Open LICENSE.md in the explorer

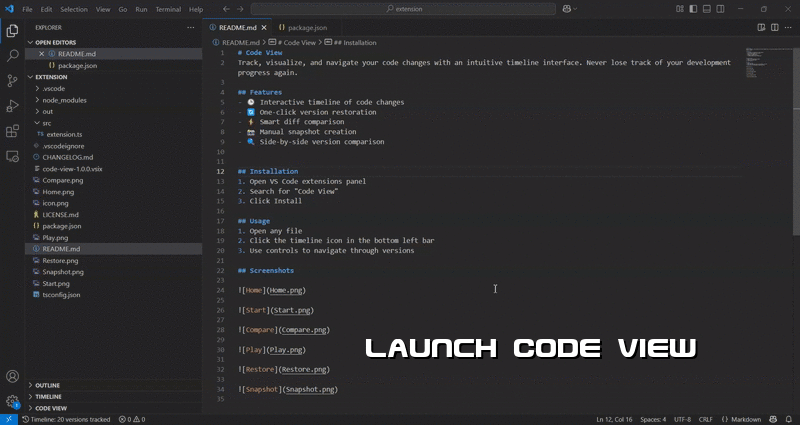(114, 215)
